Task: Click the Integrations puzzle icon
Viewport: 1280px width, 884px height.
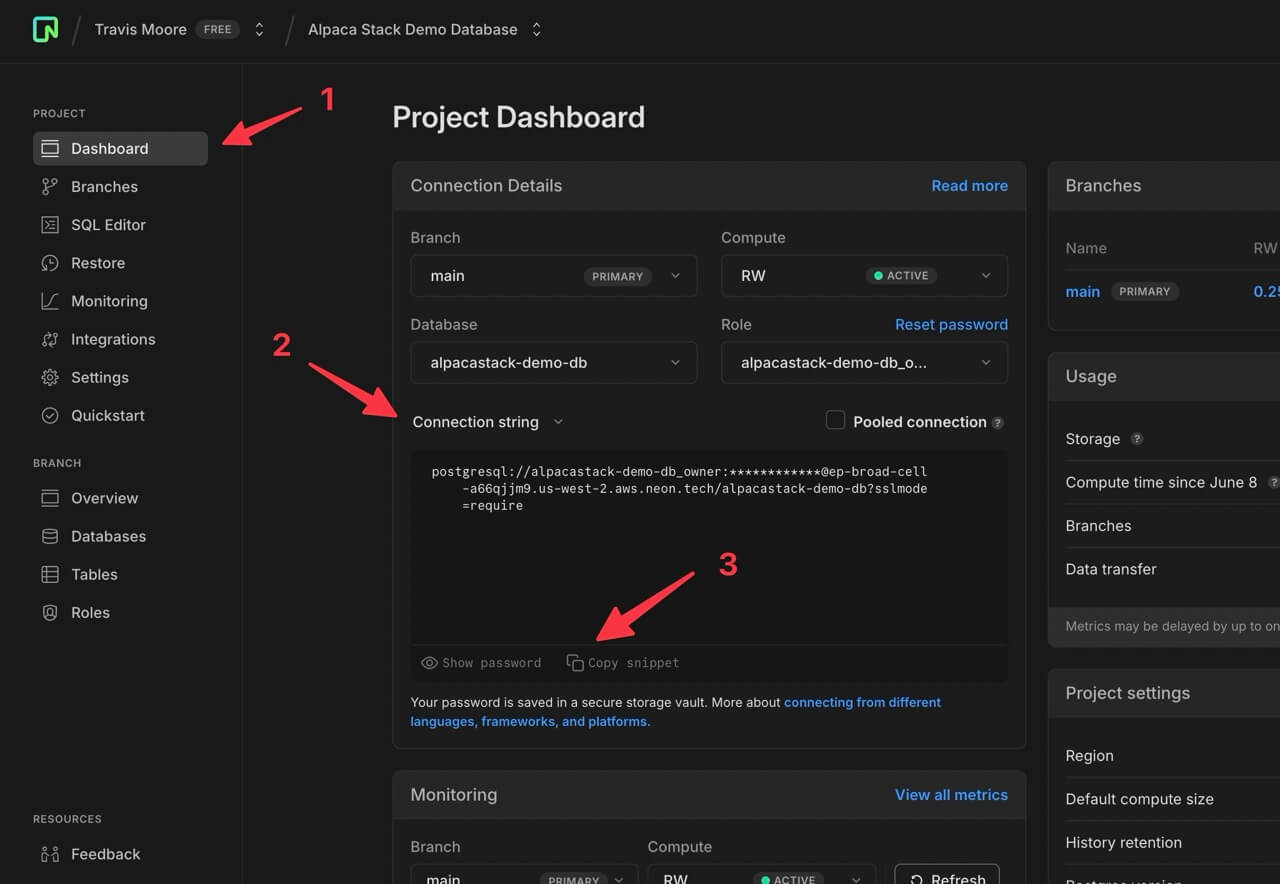Action: tap(49, 339)
